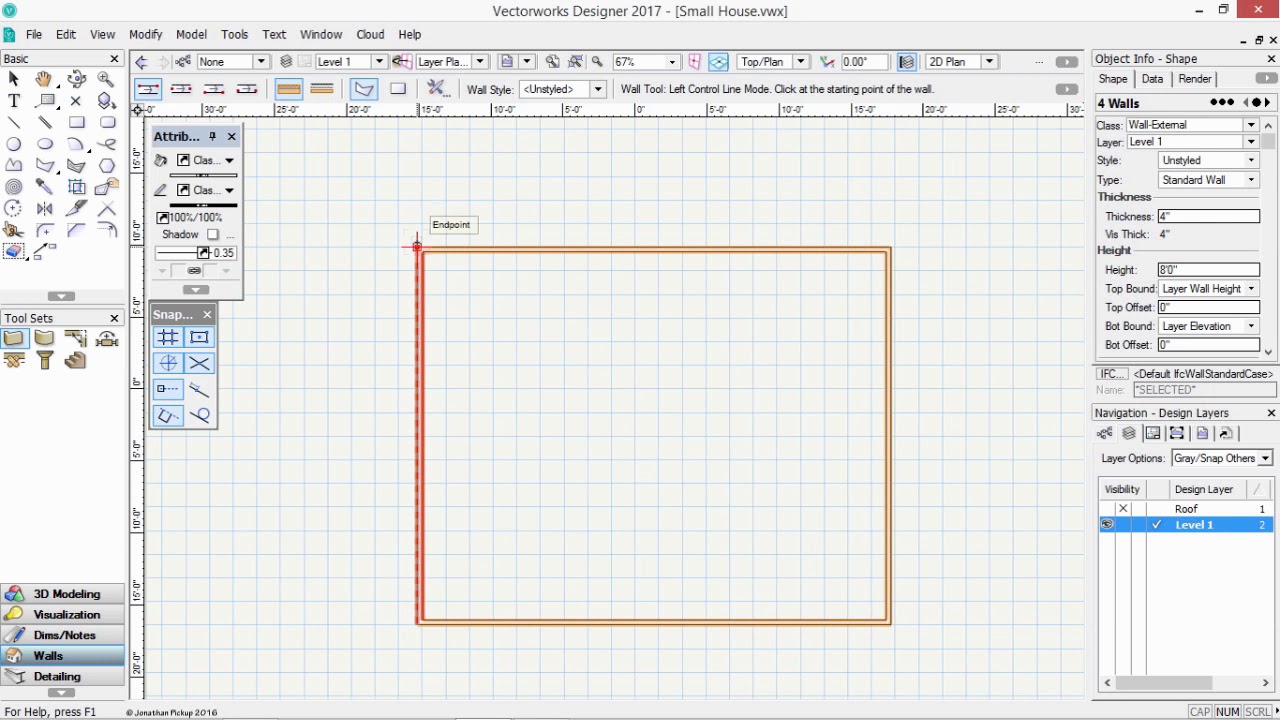Click the pen style icon in Attributes
Viewport: 1280px width, 720px height.
[161, 190]
